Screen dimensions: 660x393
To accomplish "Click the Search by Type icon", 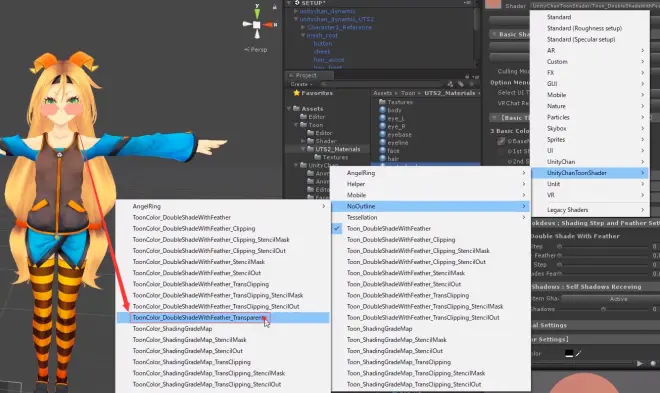I will (x=450, y=84).
